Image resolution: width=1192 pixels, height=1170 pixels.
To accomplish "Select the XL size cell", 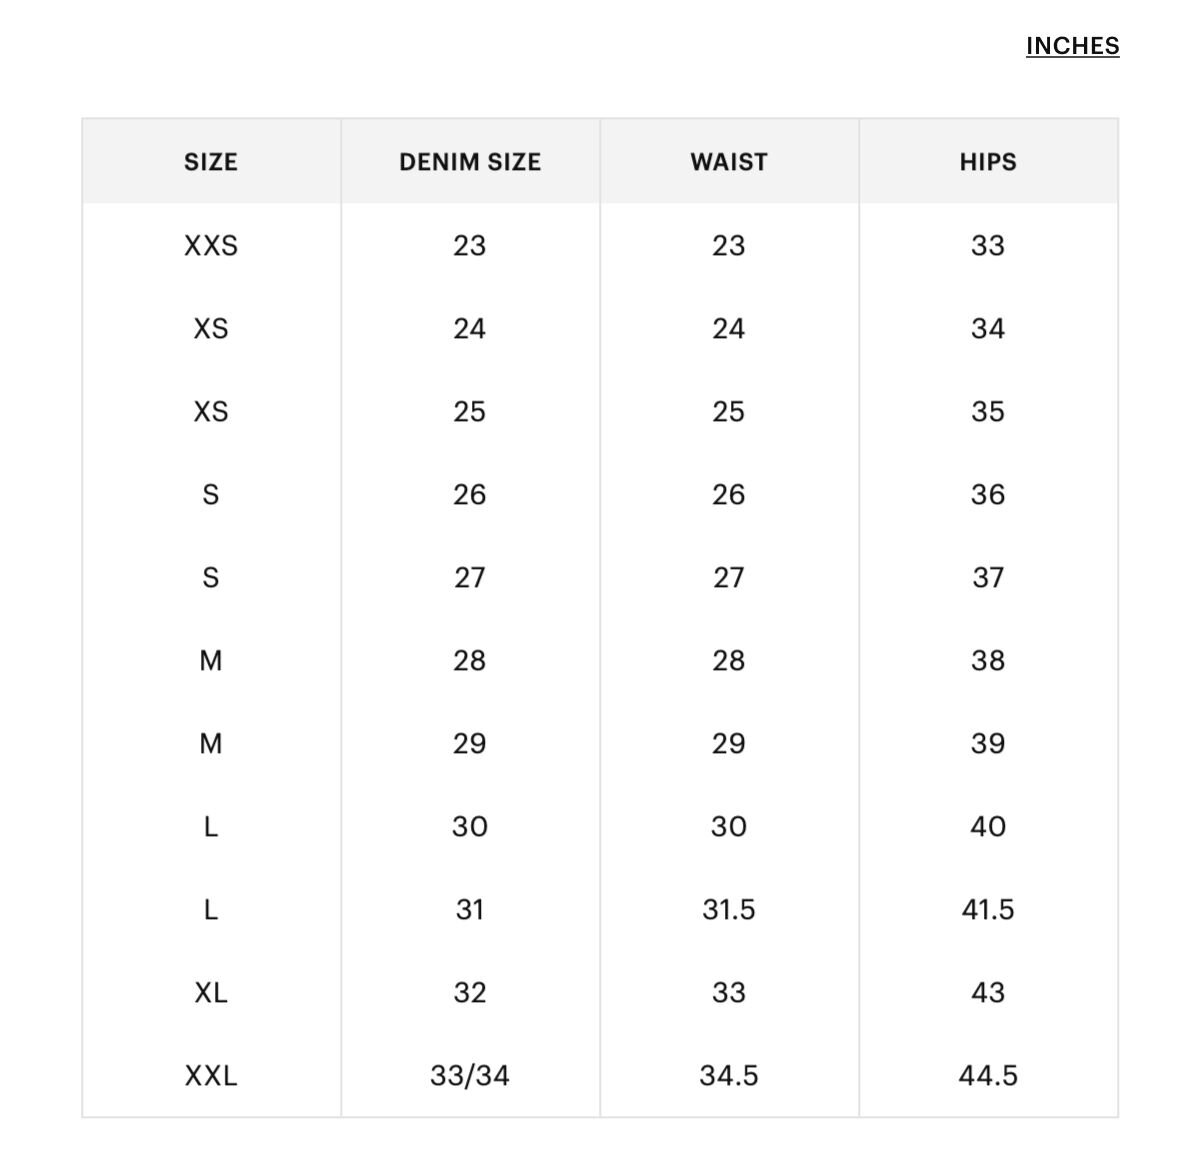I will (x=211, y=992).
